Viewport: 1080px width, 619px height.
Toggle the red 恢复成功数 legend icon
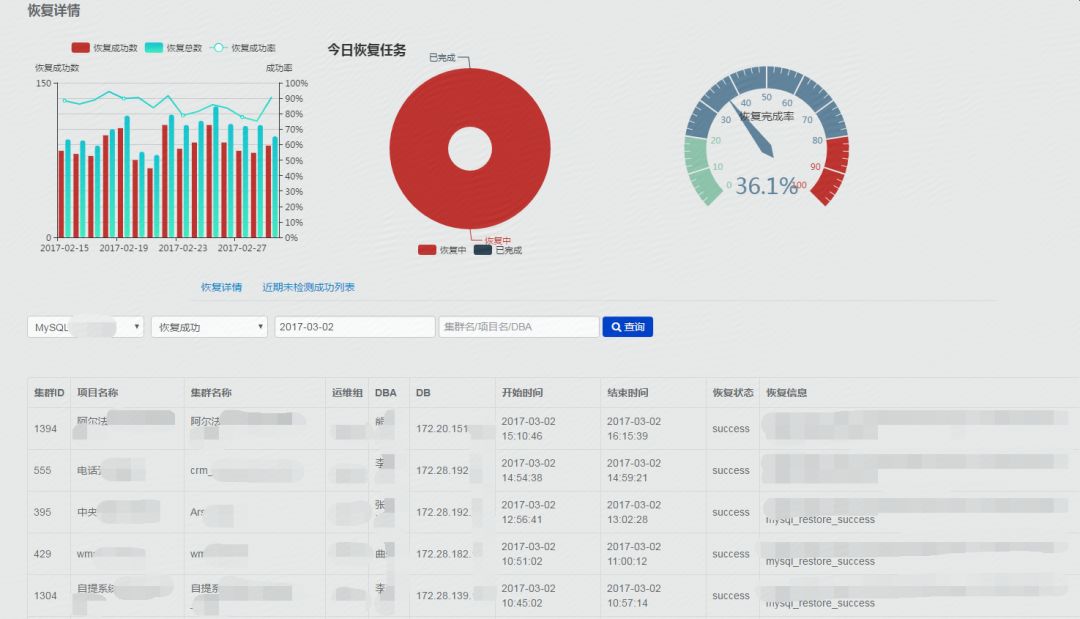point(80,47)
